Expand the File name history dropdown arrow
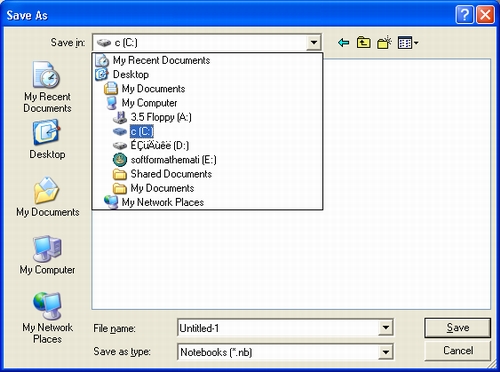 coord(386,328)
